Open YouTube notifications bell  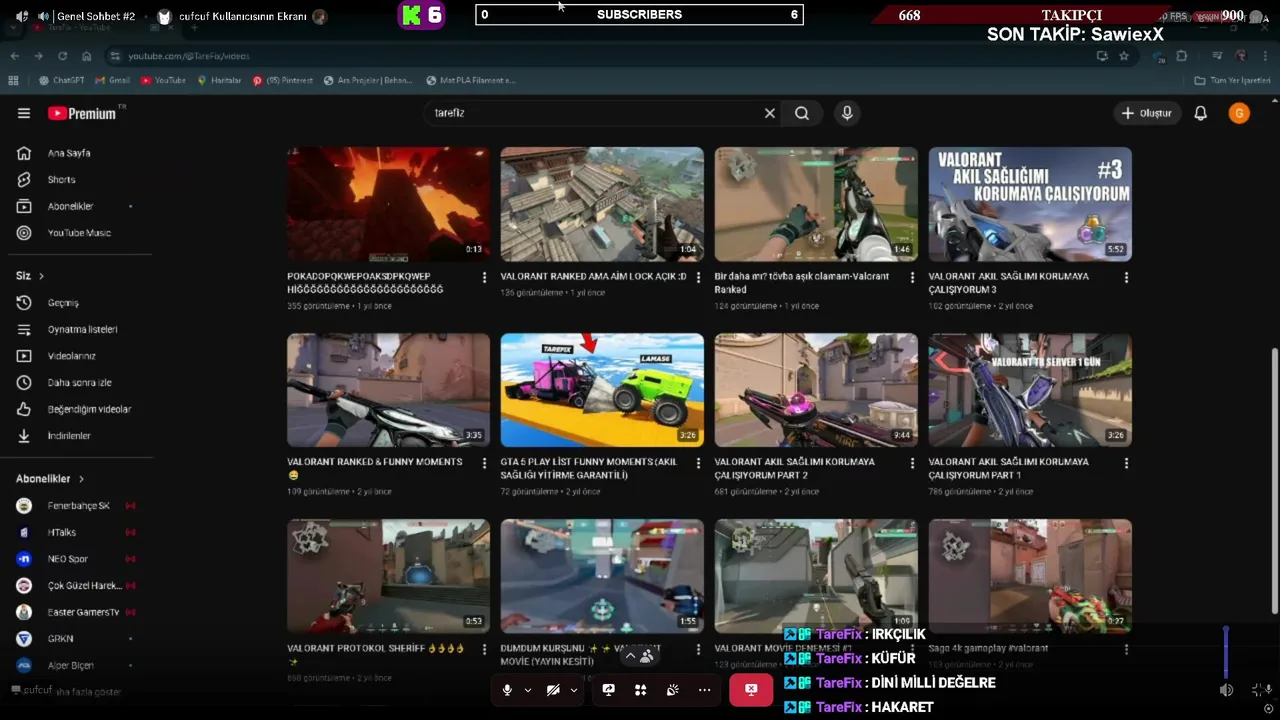(1201, 113)
